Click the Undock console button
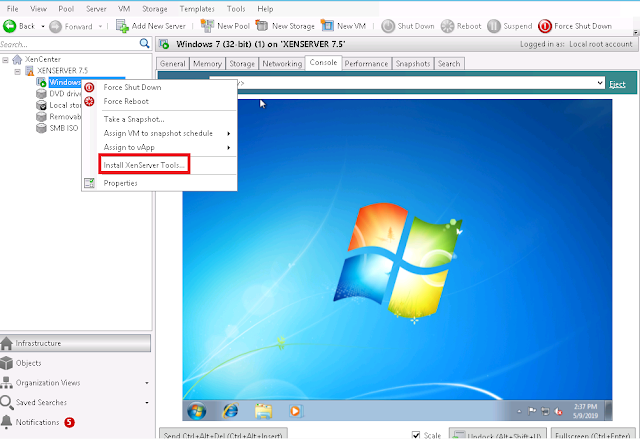The height and width of the screenshot is (439, 640). (498, 433)
